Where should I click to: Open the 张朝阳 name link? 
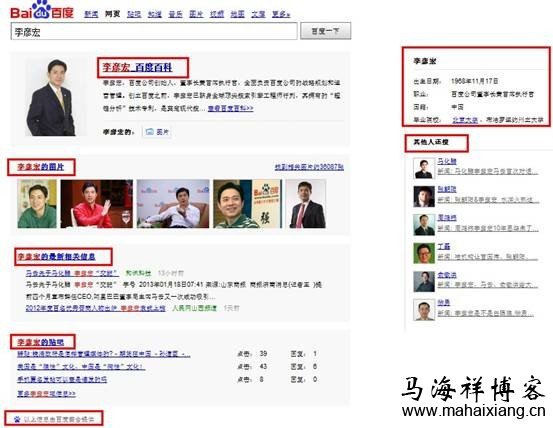point(447,190)
